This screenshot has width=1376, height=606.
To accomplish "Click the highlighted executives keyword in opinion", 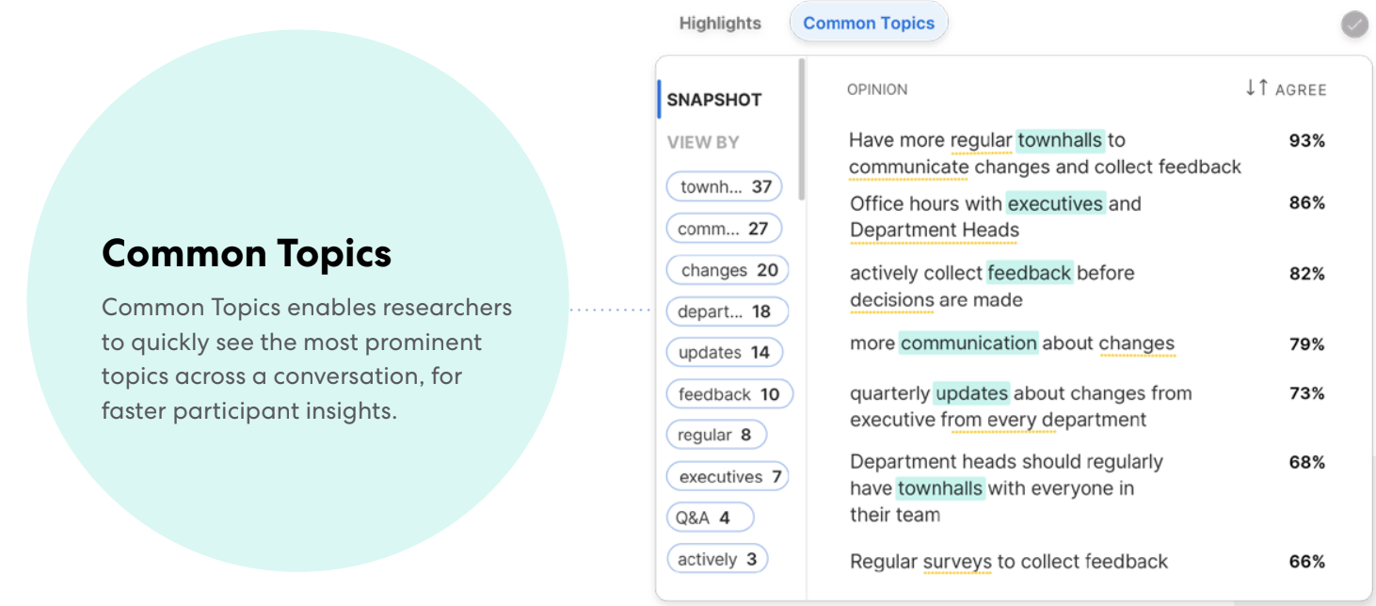I will pyautogui.click(x=1055, y=204).
